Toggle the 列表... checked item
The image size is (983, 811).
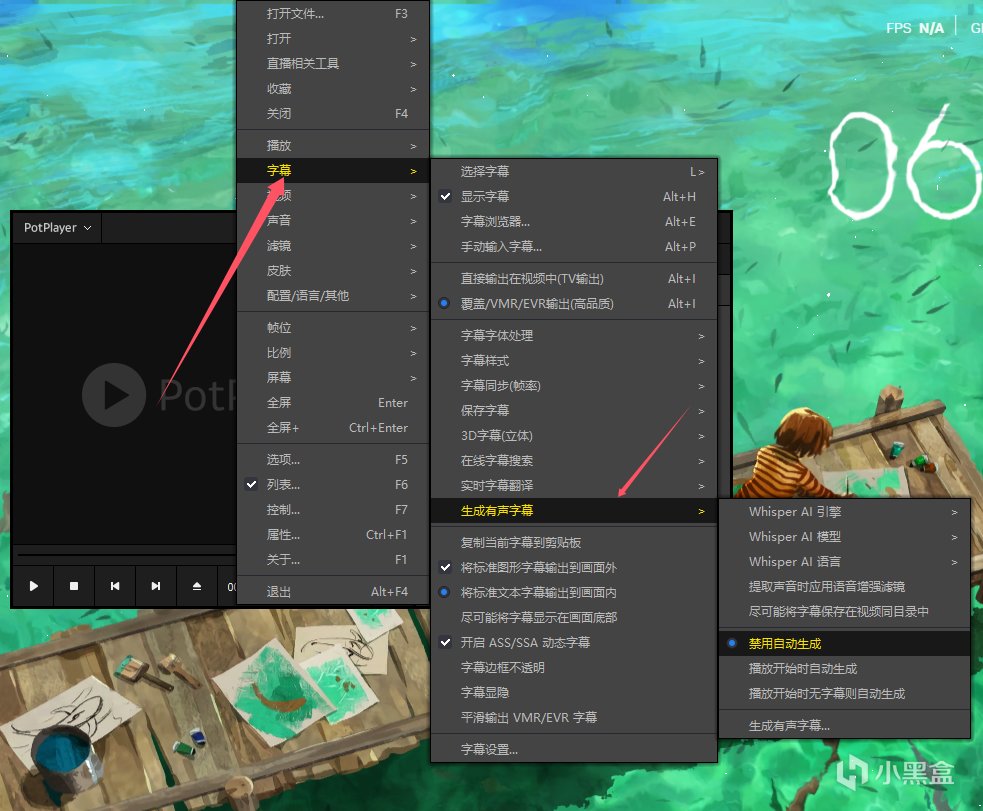point(333,484)
